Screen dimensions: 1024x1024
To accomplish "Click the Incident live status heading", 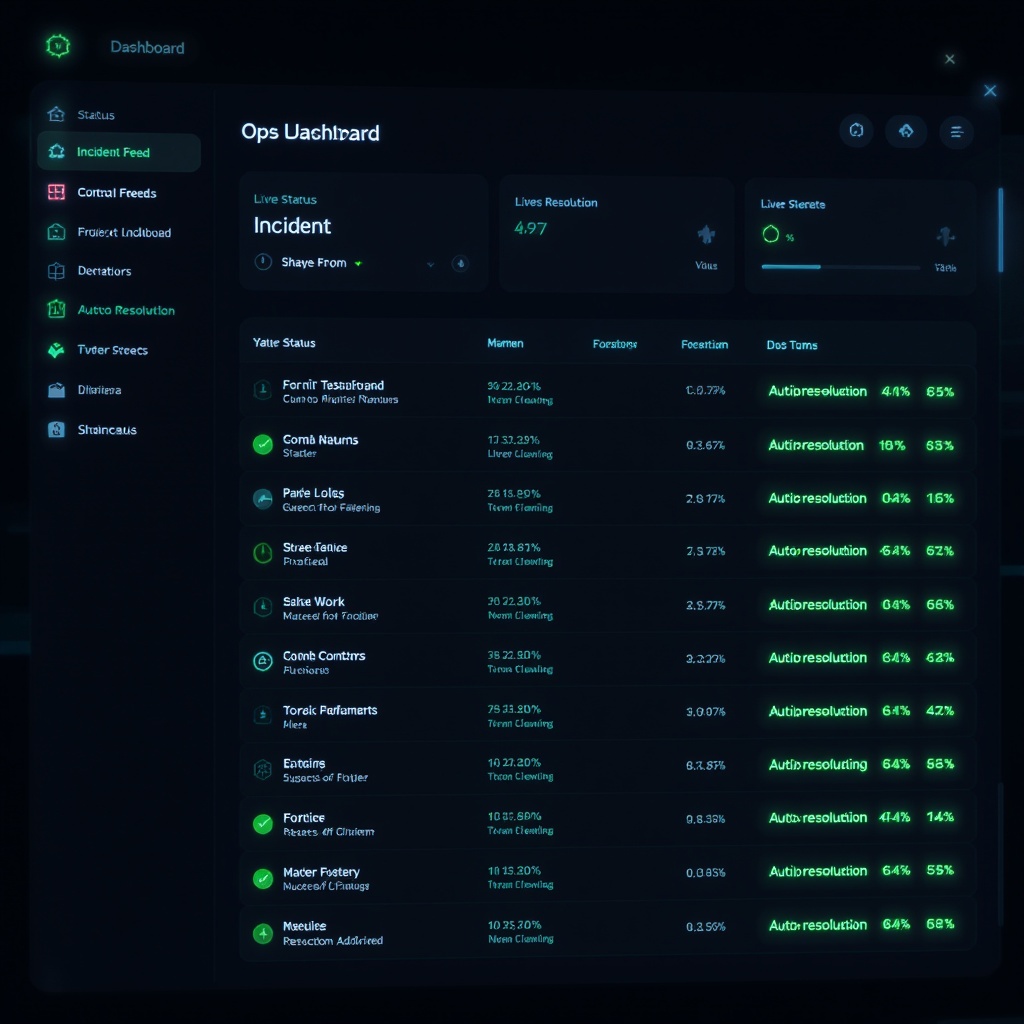I will click(292, 226).
